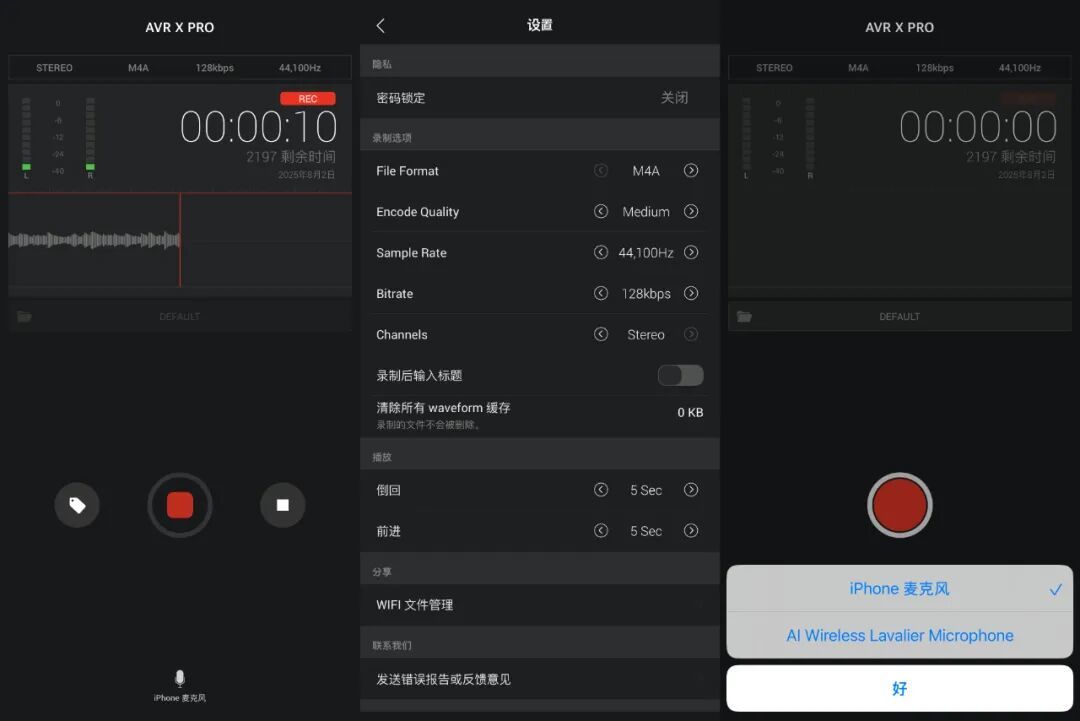1080x721 pixels.
Task: Select previous File Format option
Action: click(x=601, y=170)
